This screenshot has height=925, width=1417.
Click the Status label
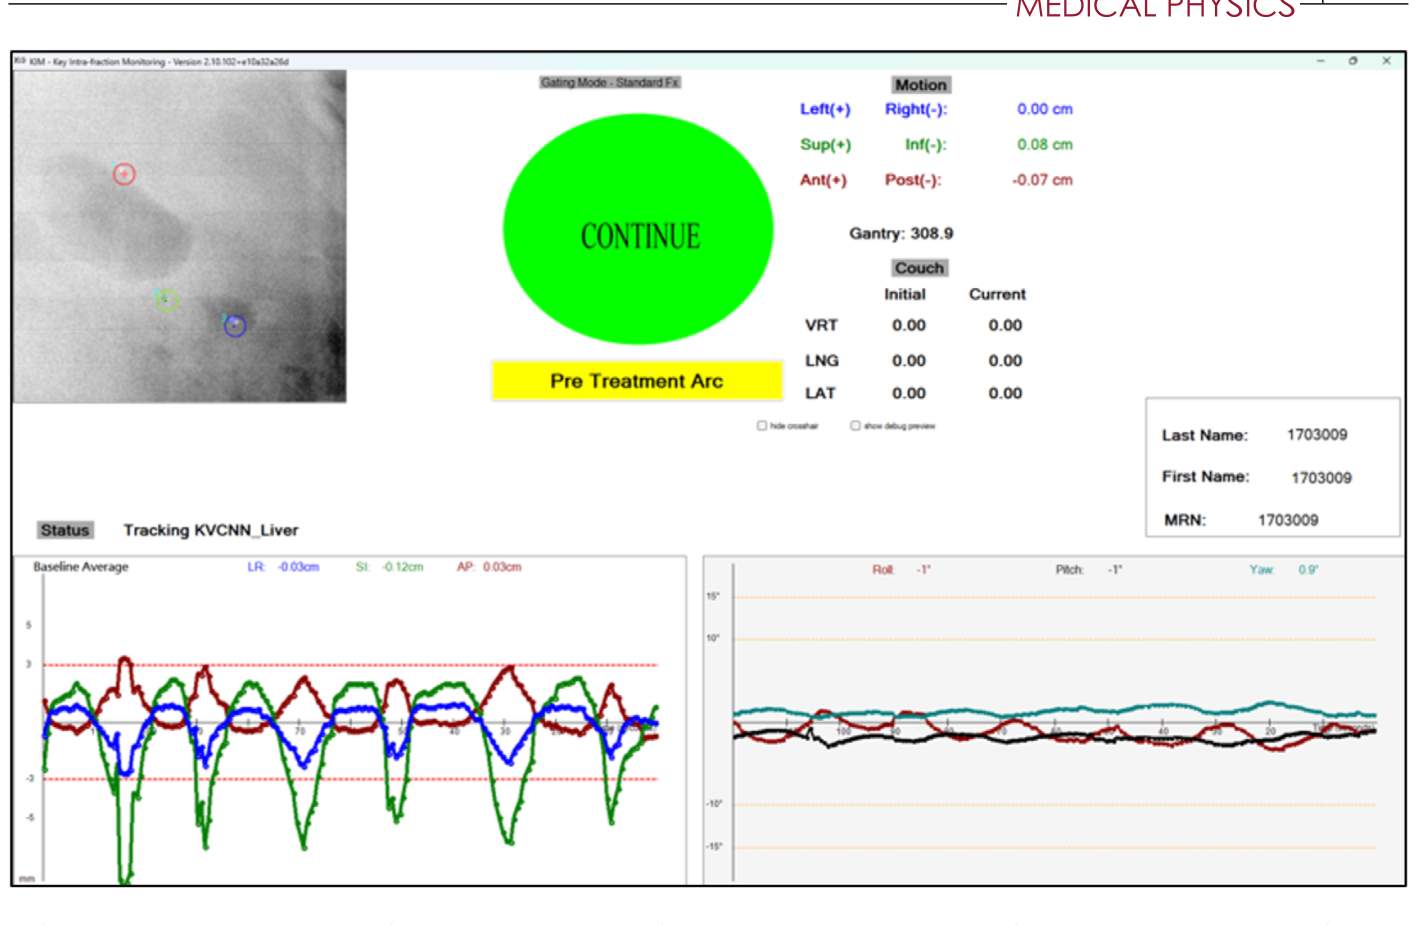(x=65, y=530)
